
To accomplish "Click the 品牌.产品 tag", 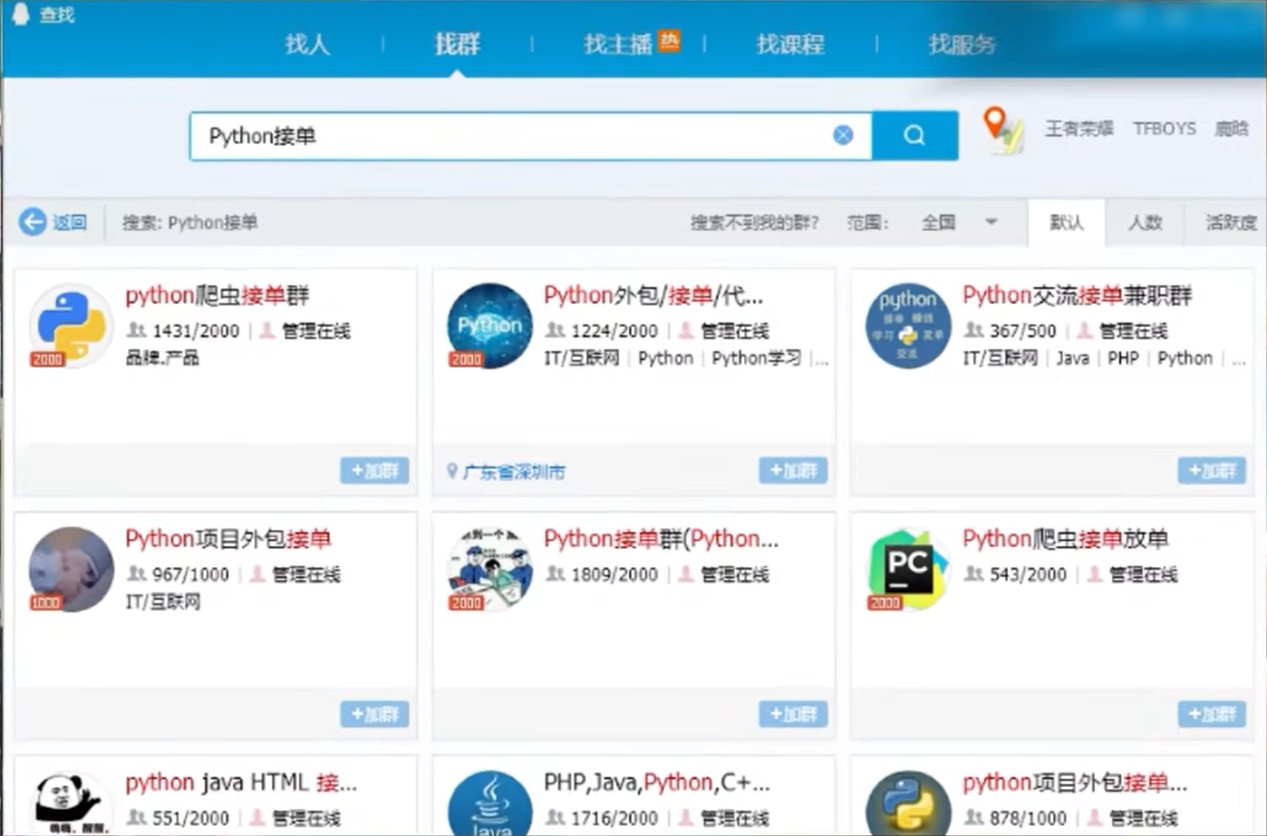I will (x=162, y=358).
